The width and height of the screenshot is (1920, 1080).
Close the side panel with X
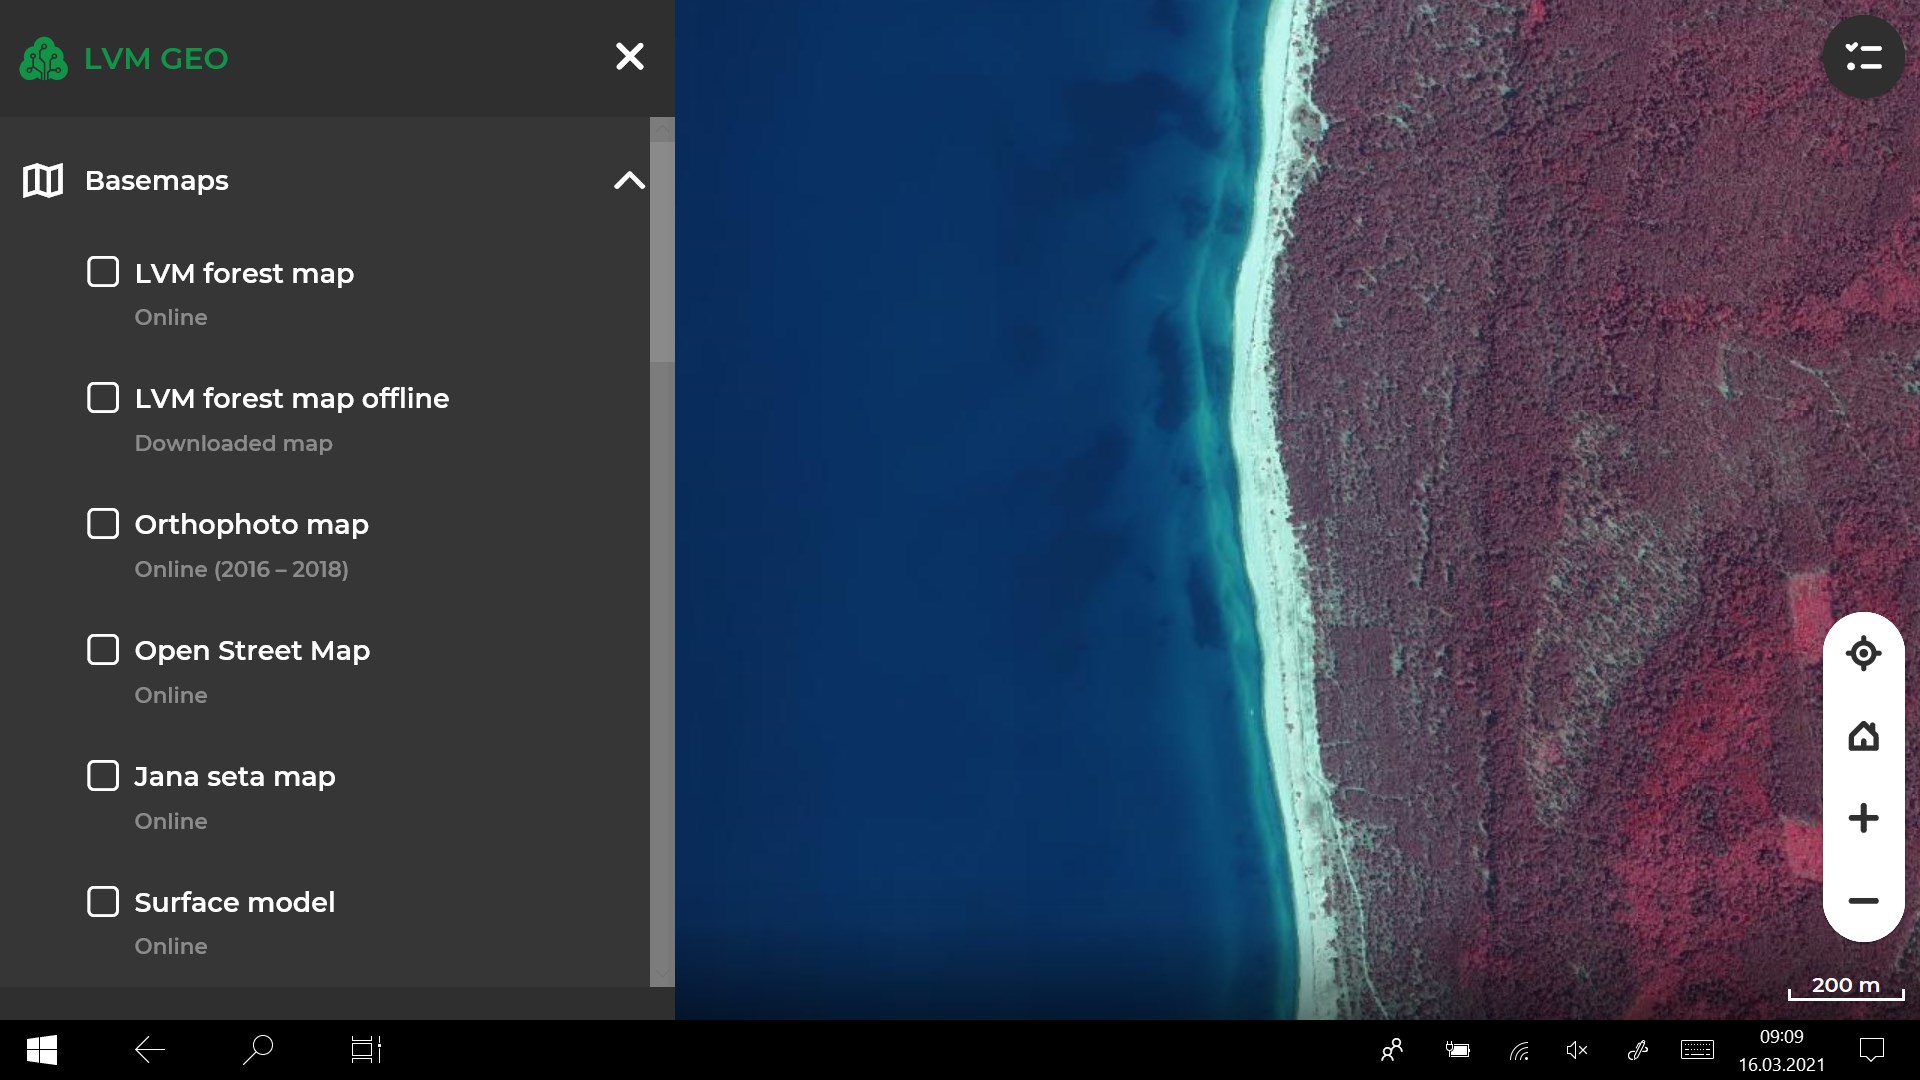629,57
